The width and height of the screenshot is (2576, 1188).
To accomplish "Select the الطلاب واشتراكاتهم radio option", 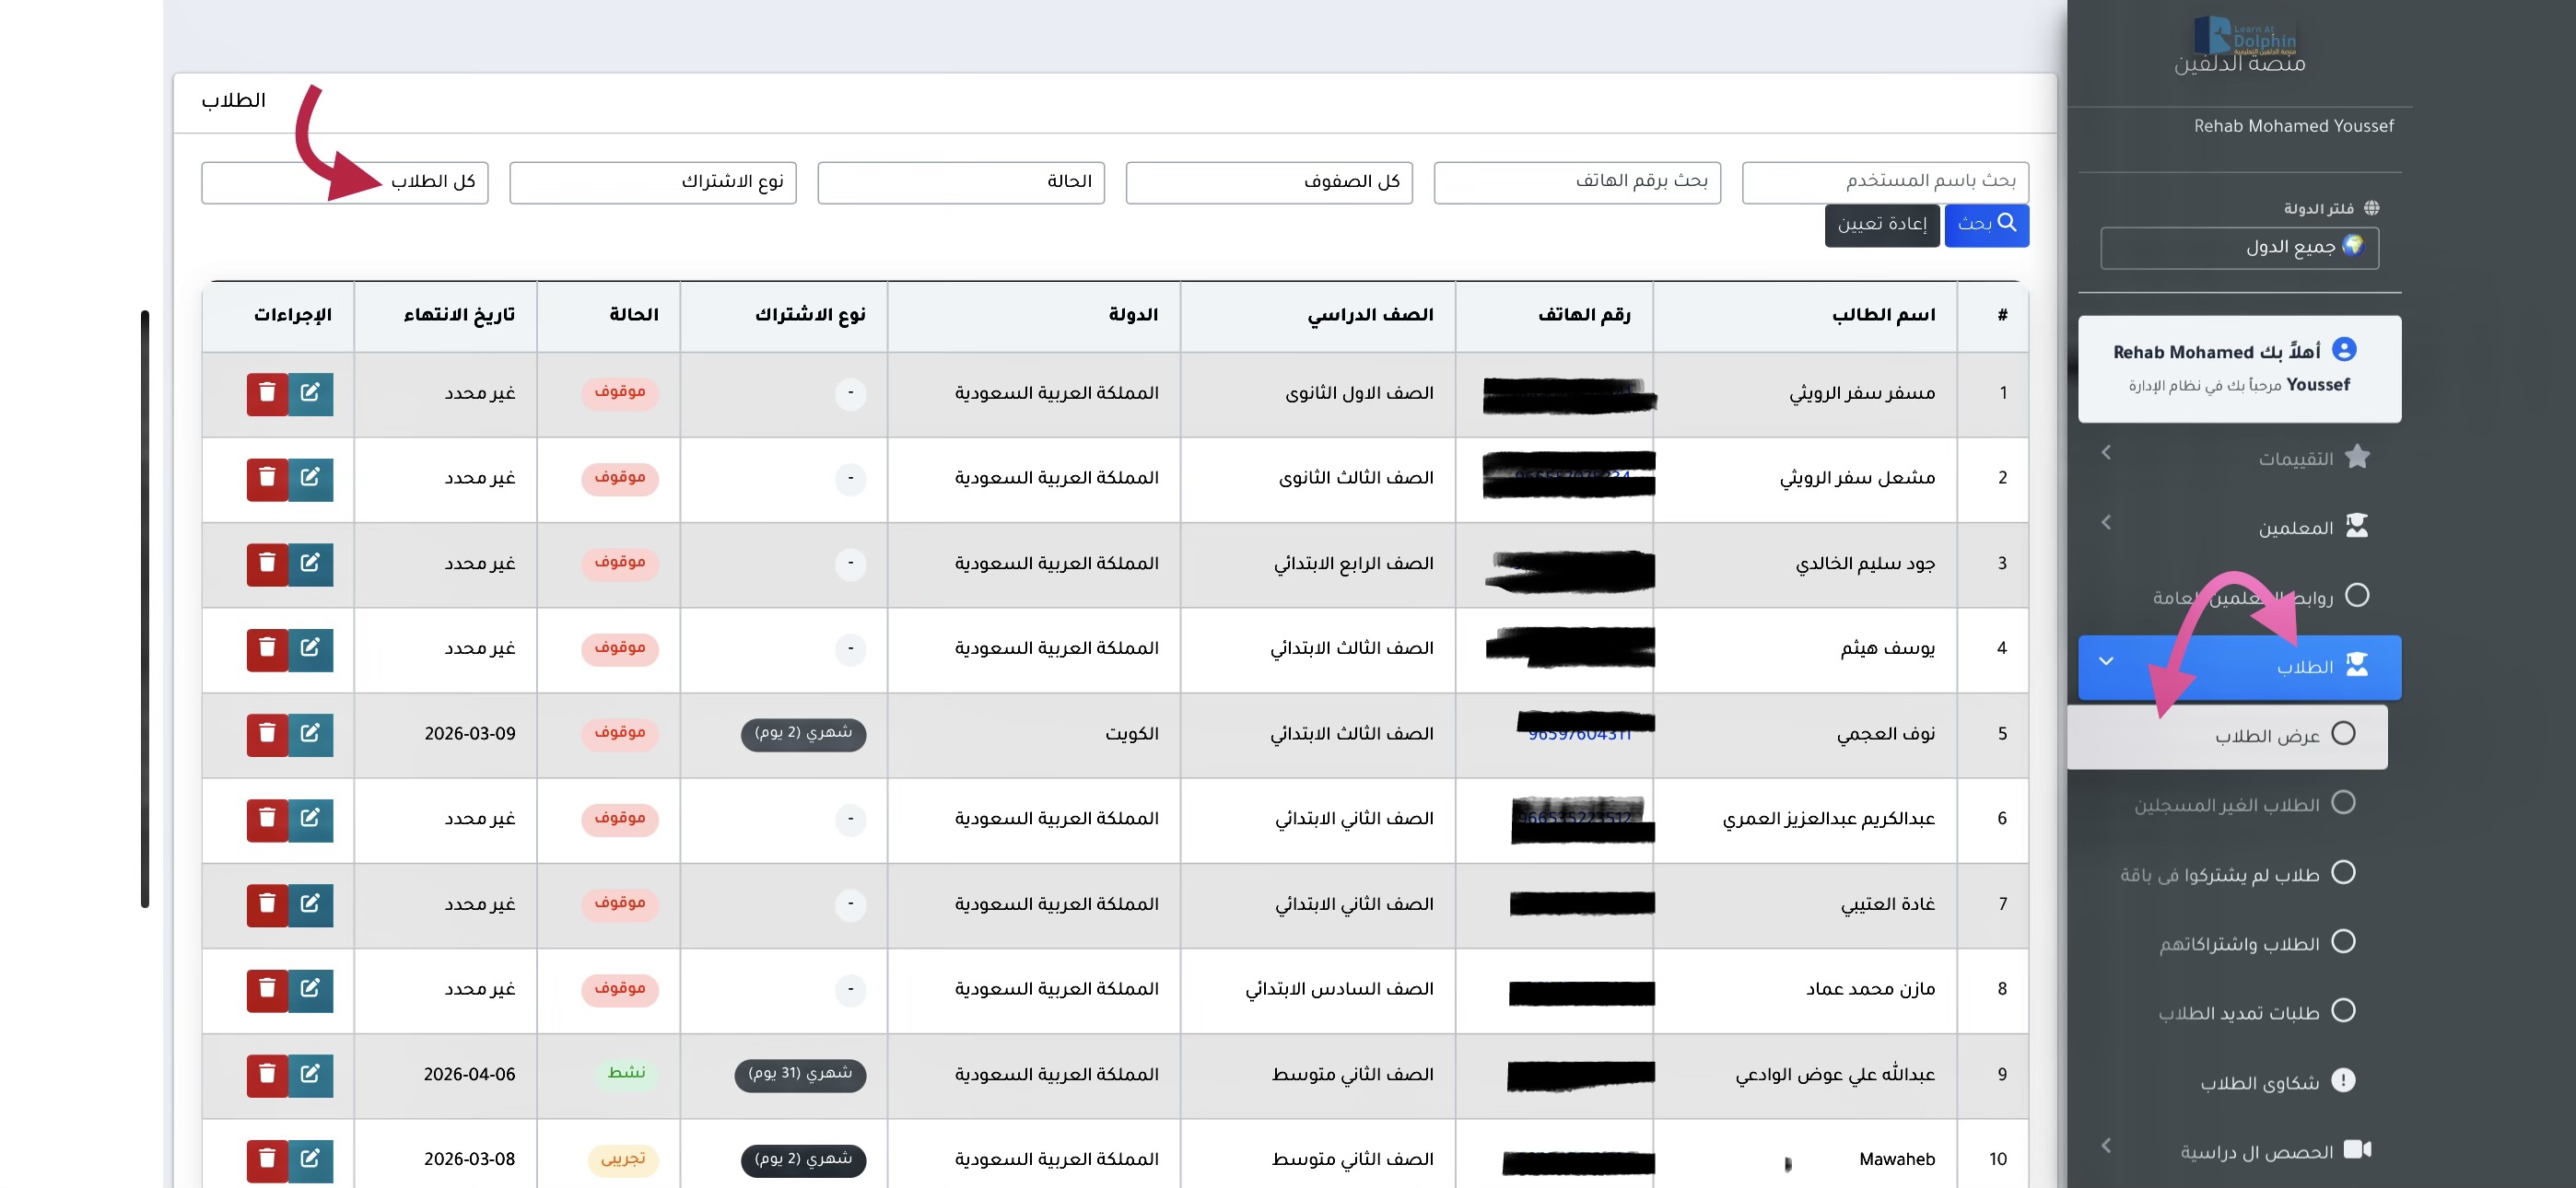I will [2343, 942].
